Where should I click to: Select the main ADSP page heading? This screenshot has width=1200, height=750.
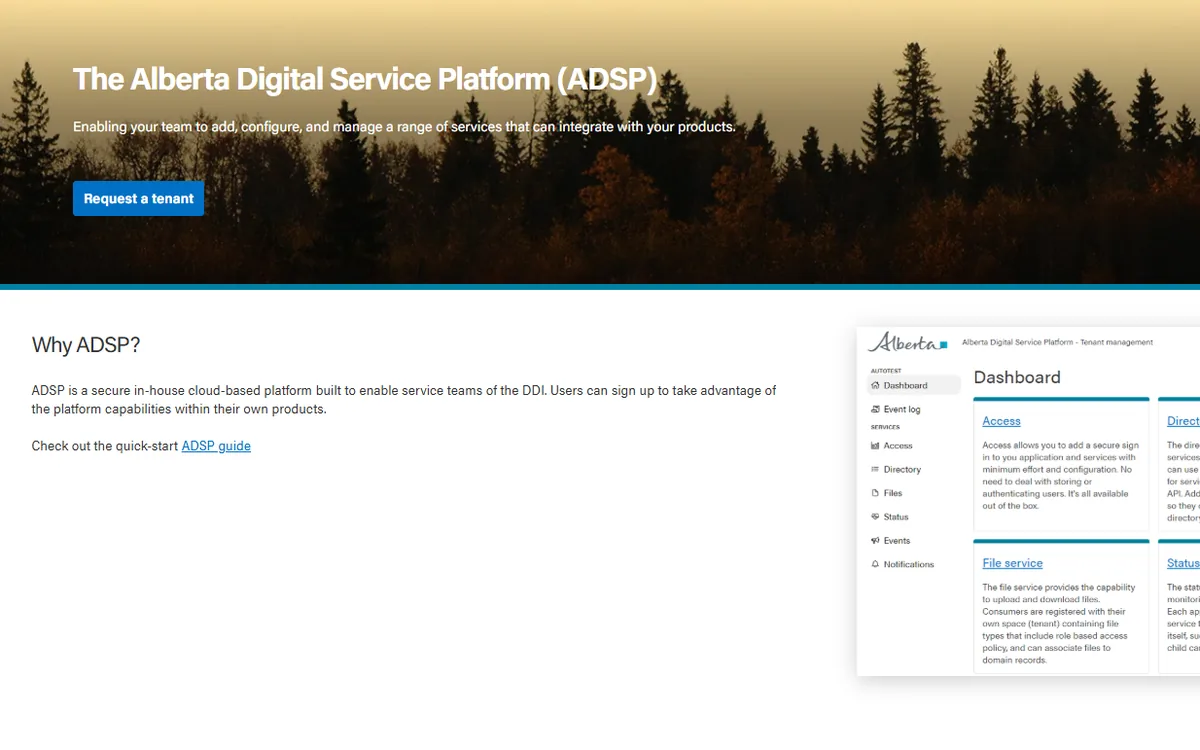pyautogui.click(x=365, y=79)
